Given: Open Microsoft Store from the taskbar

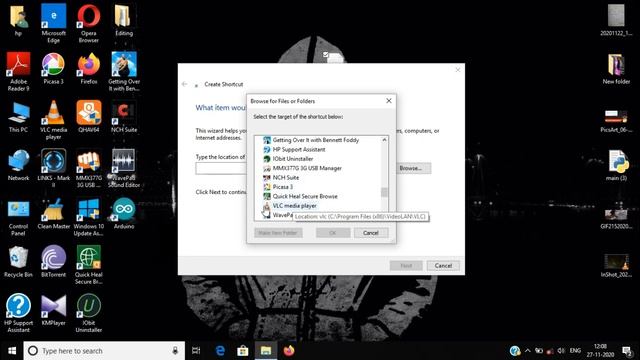Looking at the screenshot, I should click(x=243, y=351).
